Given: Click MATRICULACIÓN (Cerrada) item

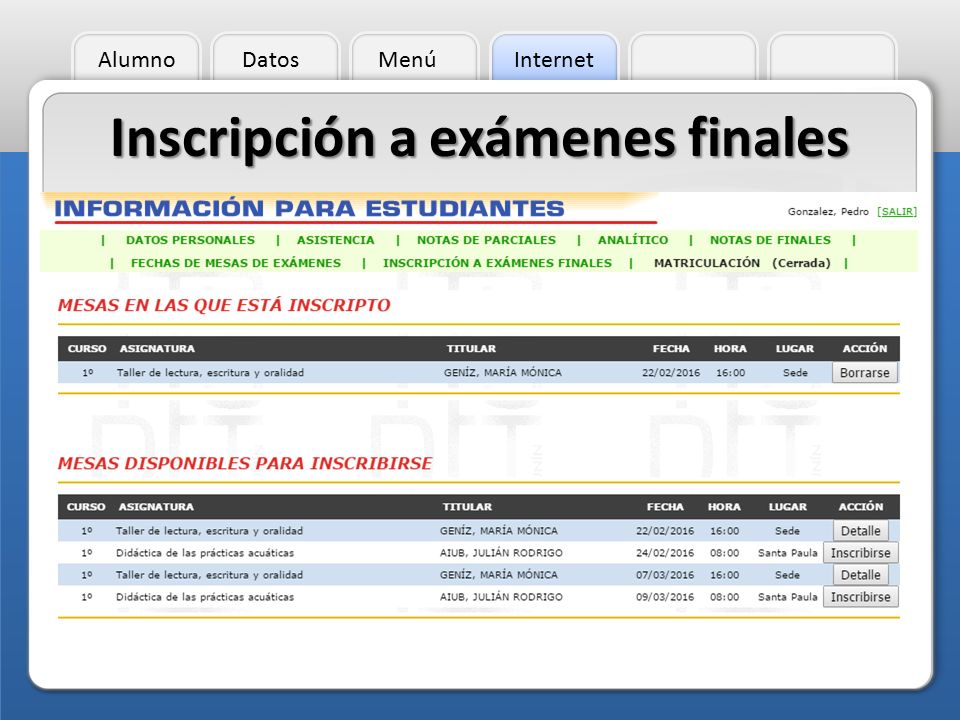Looking at the screenshot, I should [742, 263].
